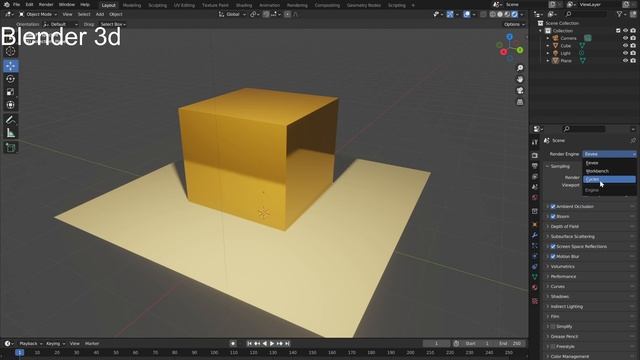Switch to the Modeling workspace tab
The image size is (640, 360).
coord(132,5)
